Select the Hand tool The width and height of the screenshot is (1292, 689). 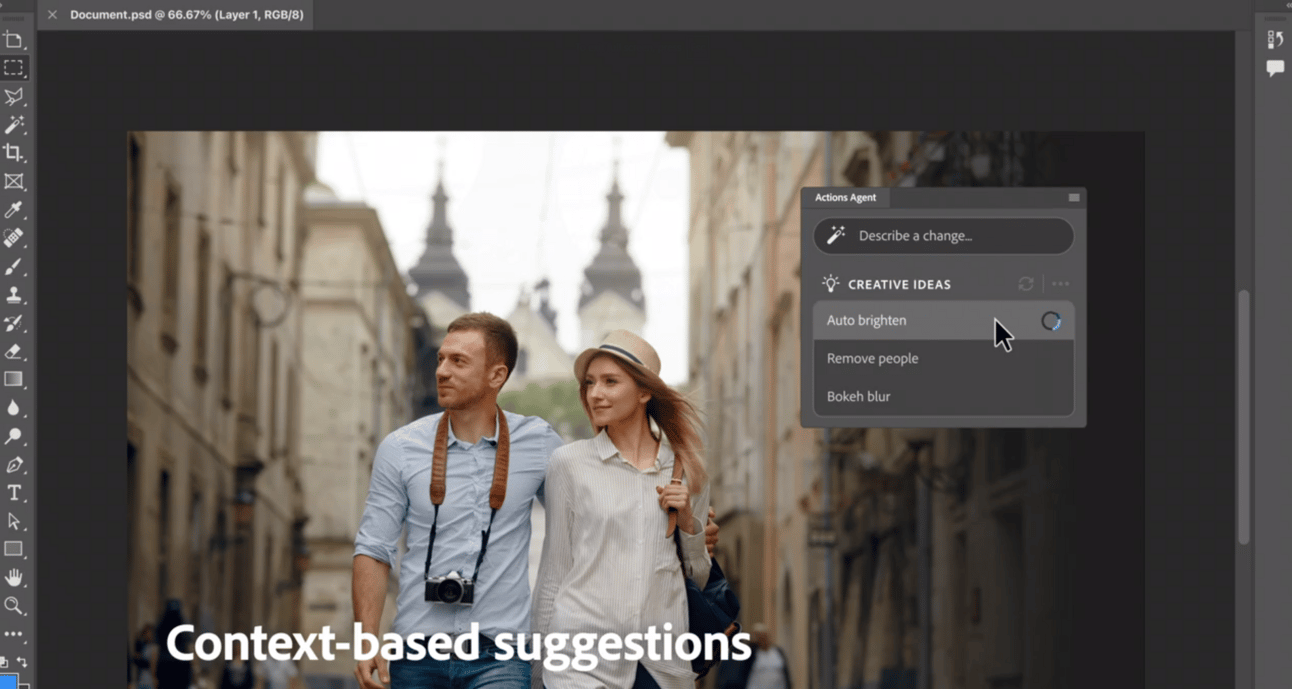click(x=14, y=578)
